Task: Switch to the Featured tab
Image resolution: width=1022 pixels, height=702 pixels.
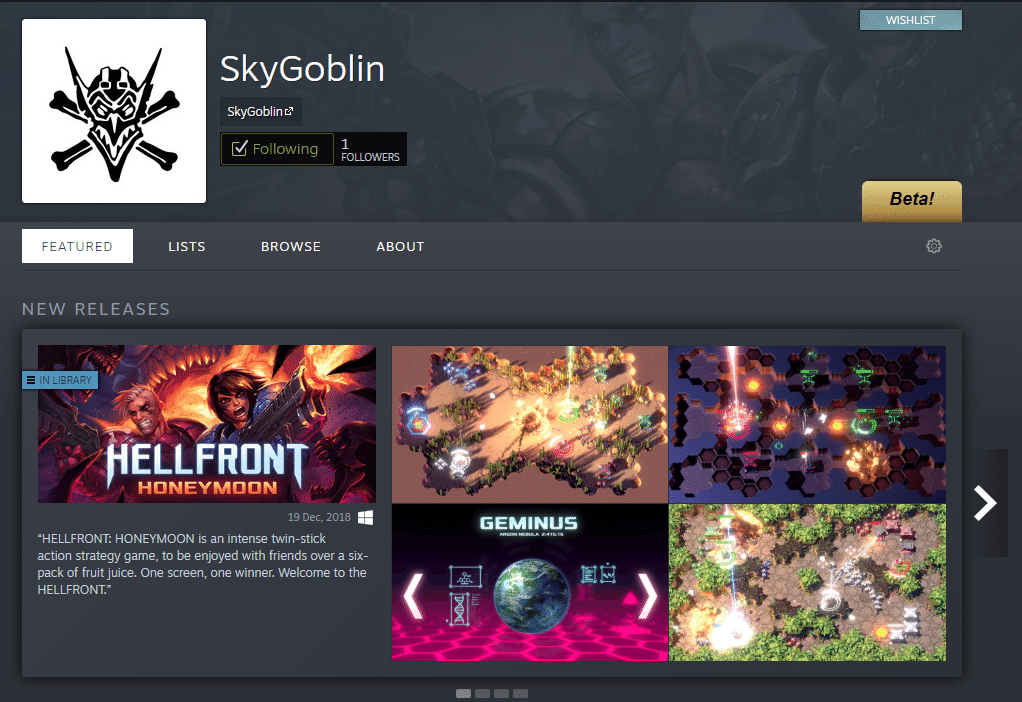Action: pyautogui.click(x=78, y=246)
